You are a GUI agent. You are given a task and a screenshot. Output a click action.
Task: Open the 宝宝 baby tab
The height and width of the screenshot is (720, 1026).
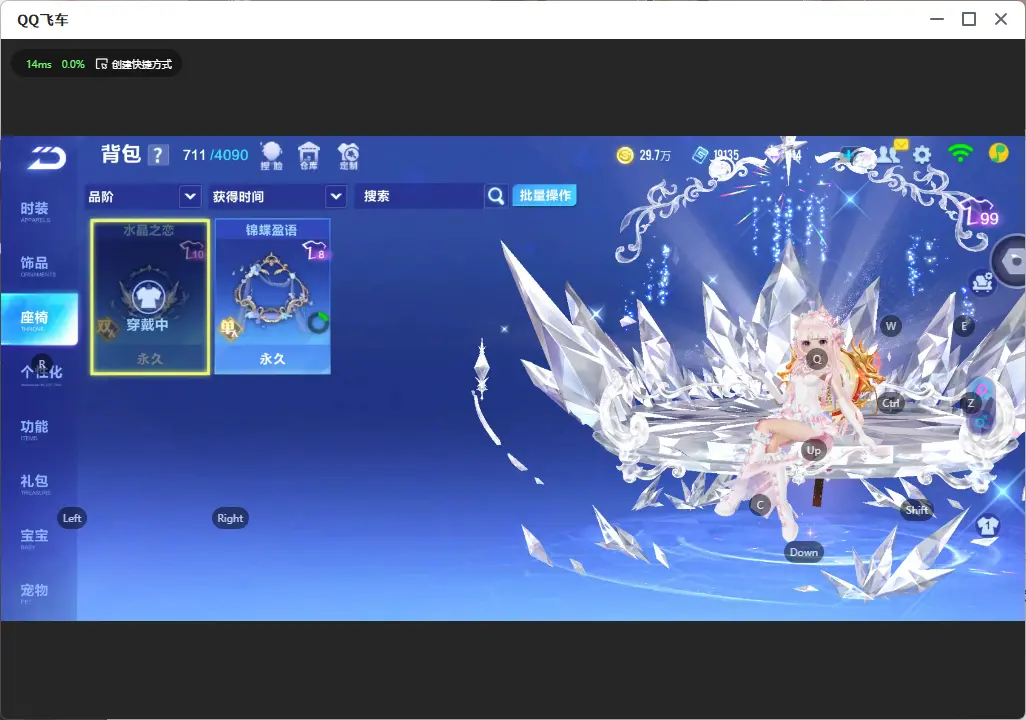click(x=35, y=537)
